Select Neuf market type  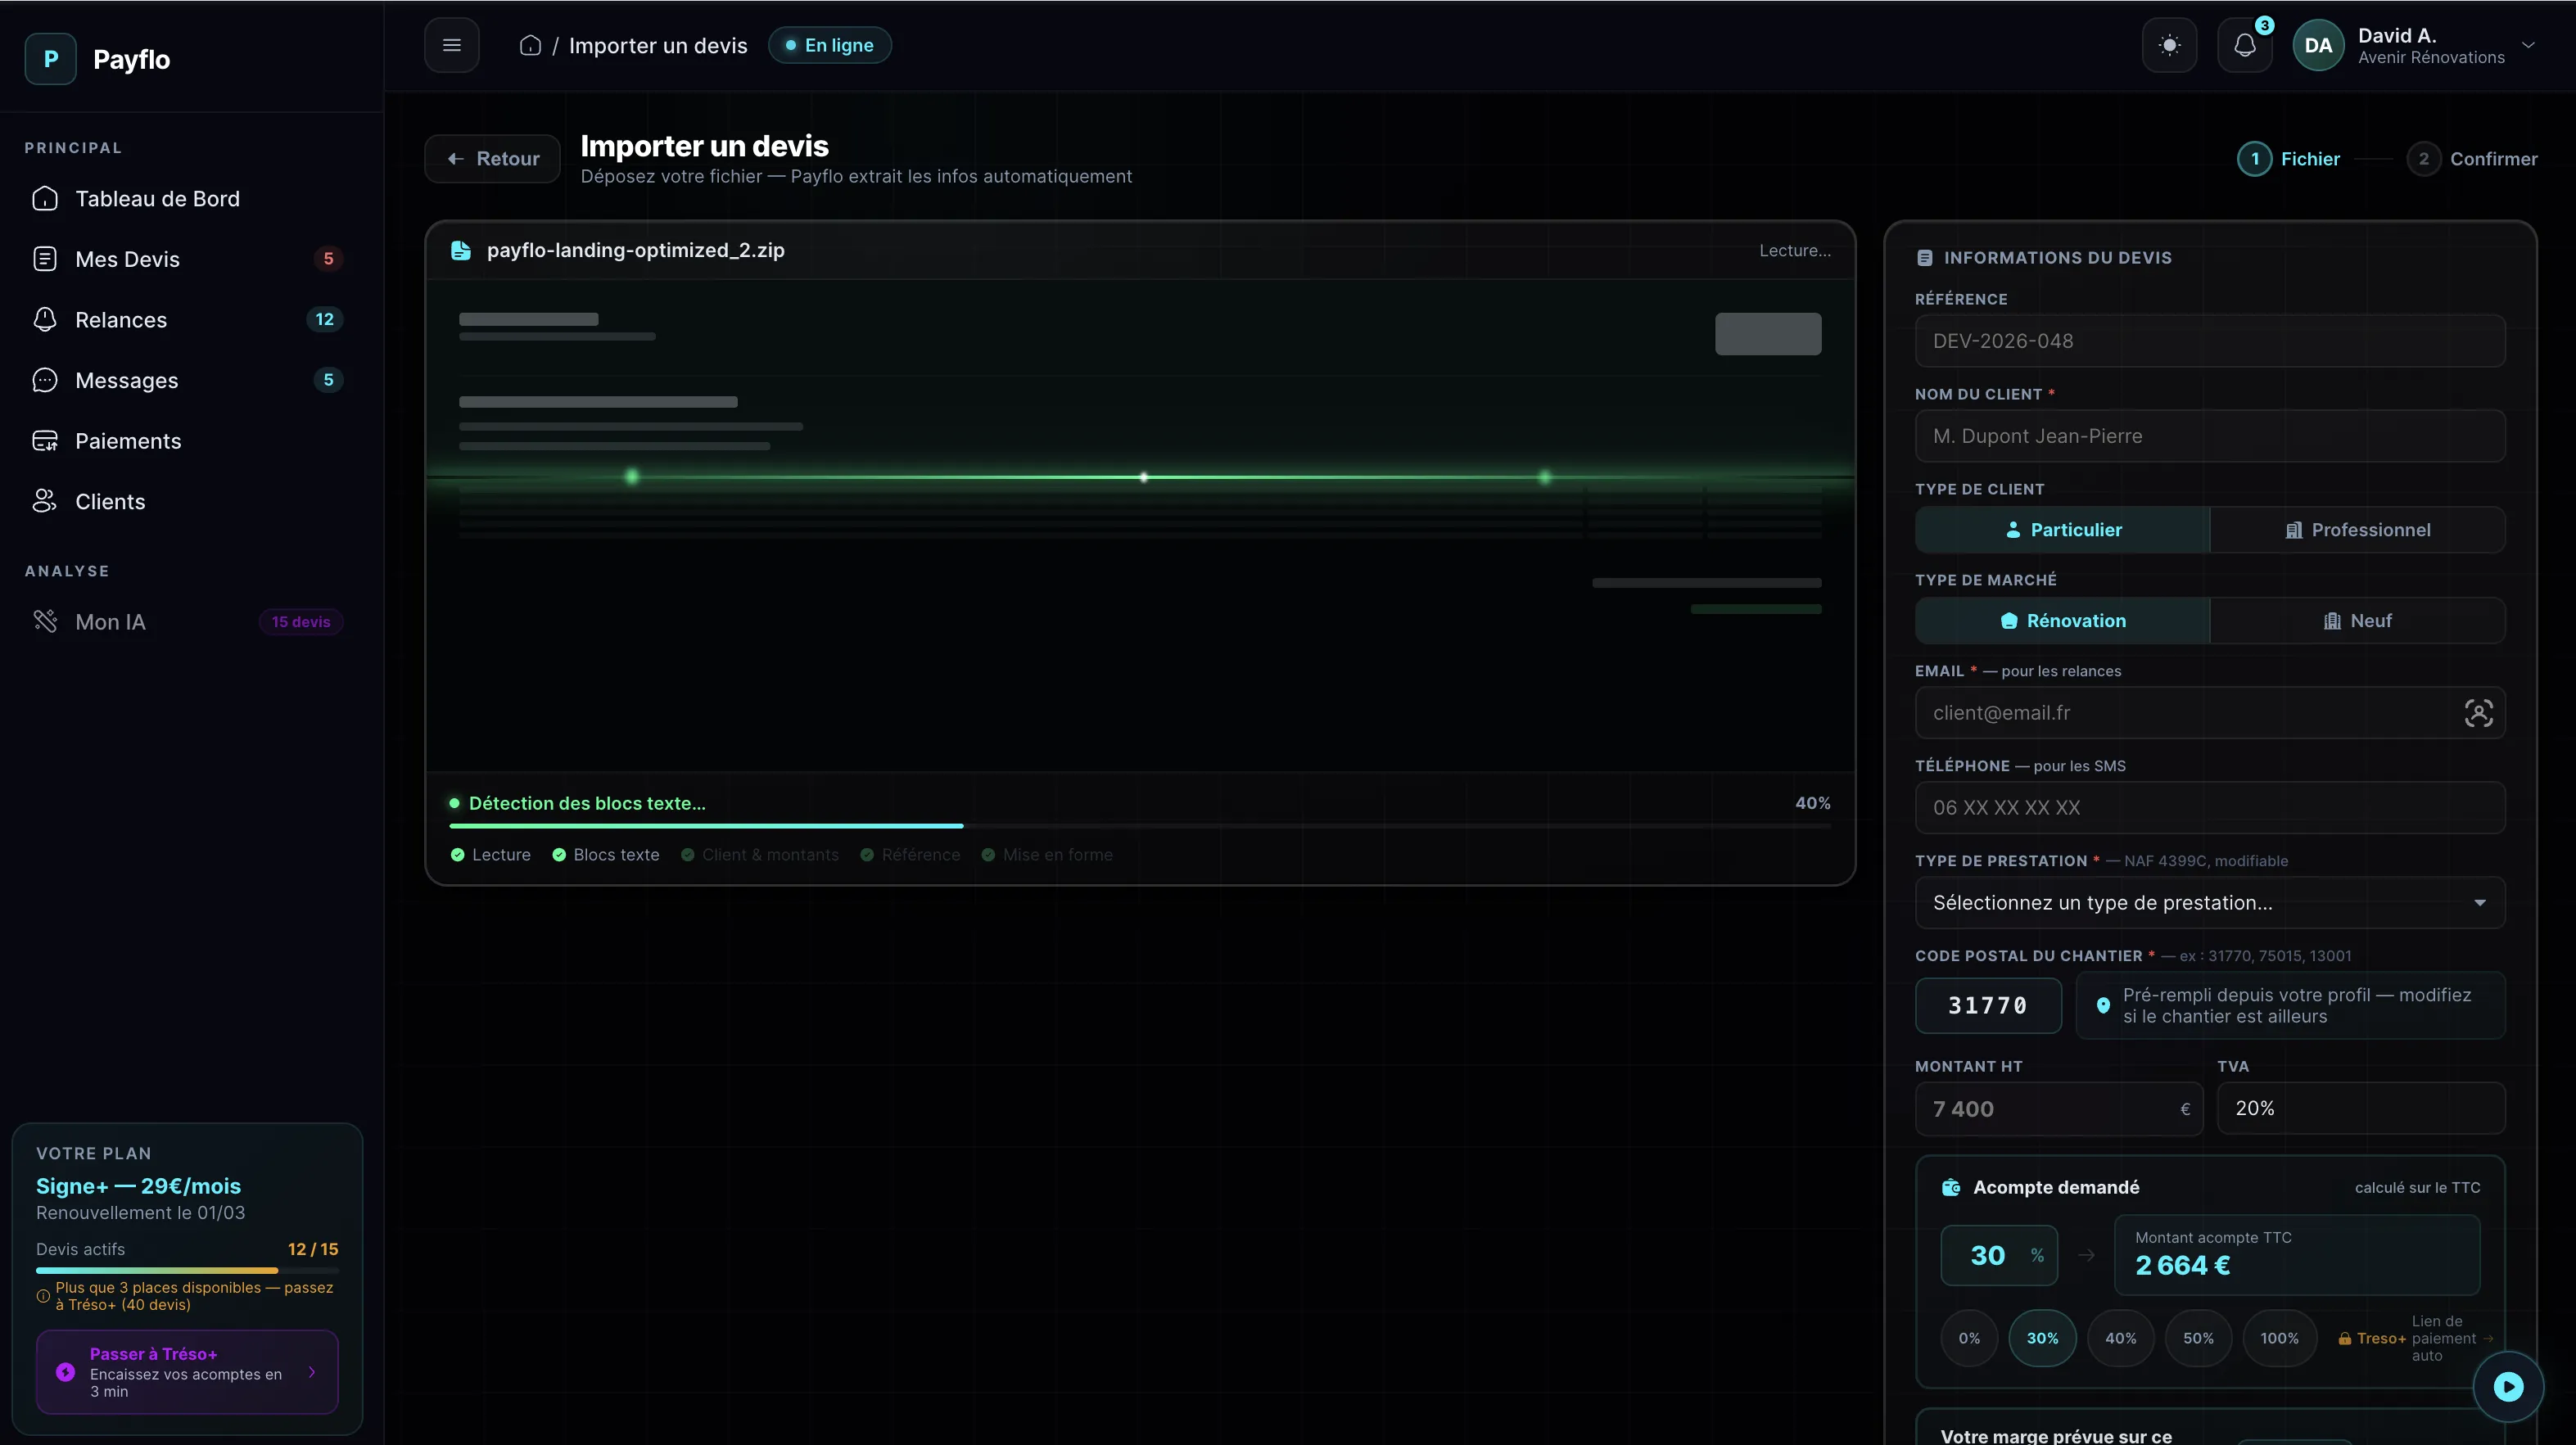point(2357,621)
